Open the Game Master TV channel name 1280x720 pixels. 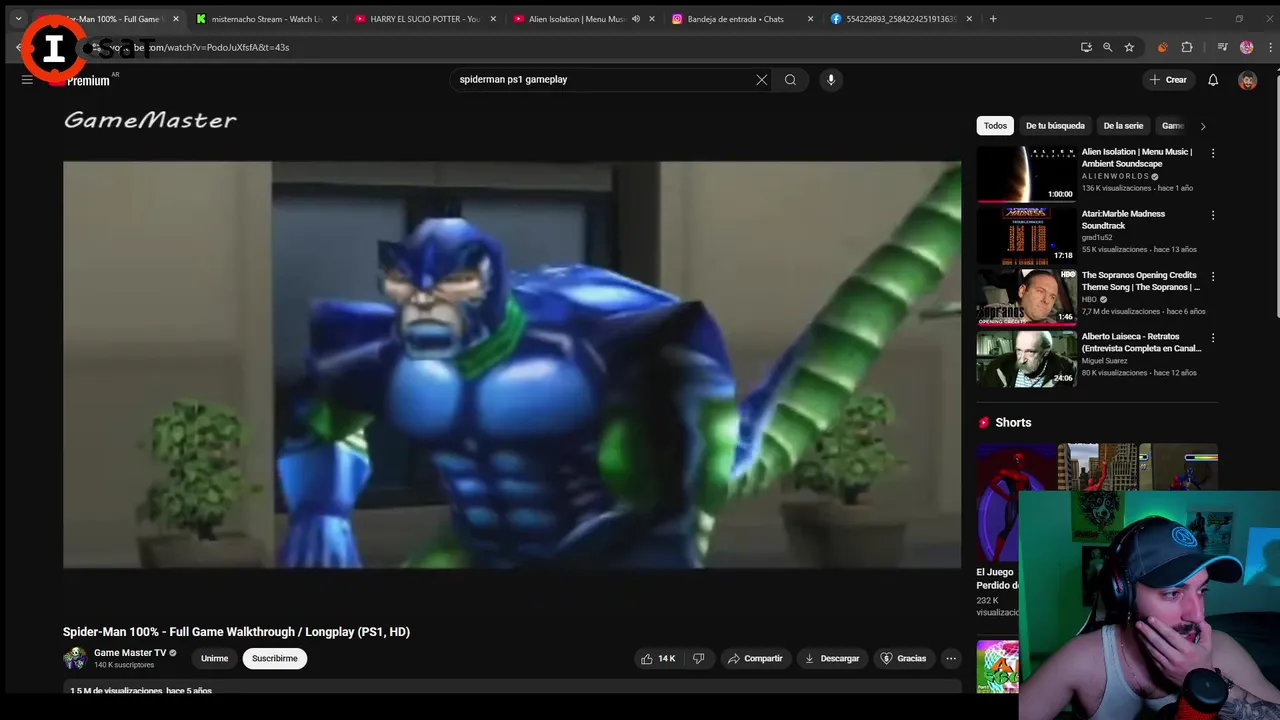click(130, 653)
